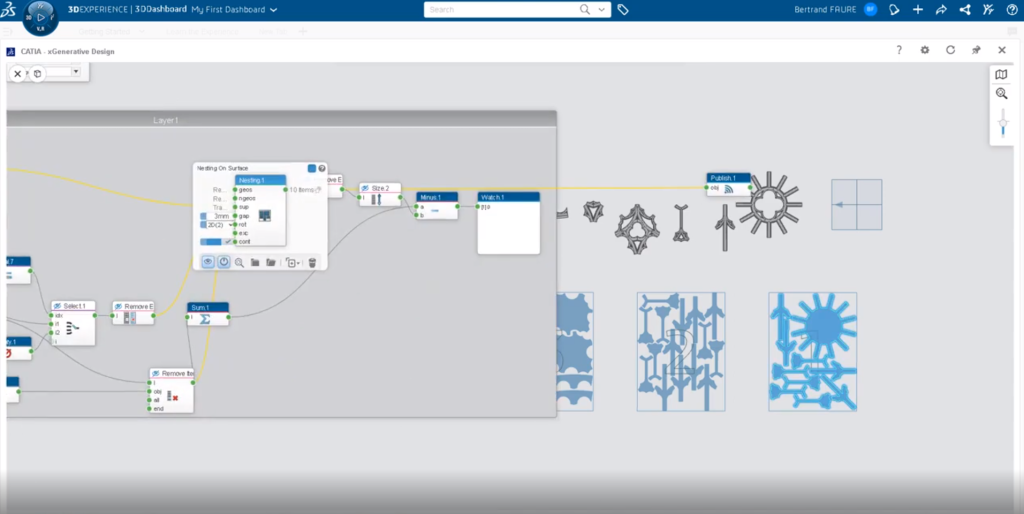
Task: Pin the xGenerative Design widget
Action: click(x=976, y=50)
